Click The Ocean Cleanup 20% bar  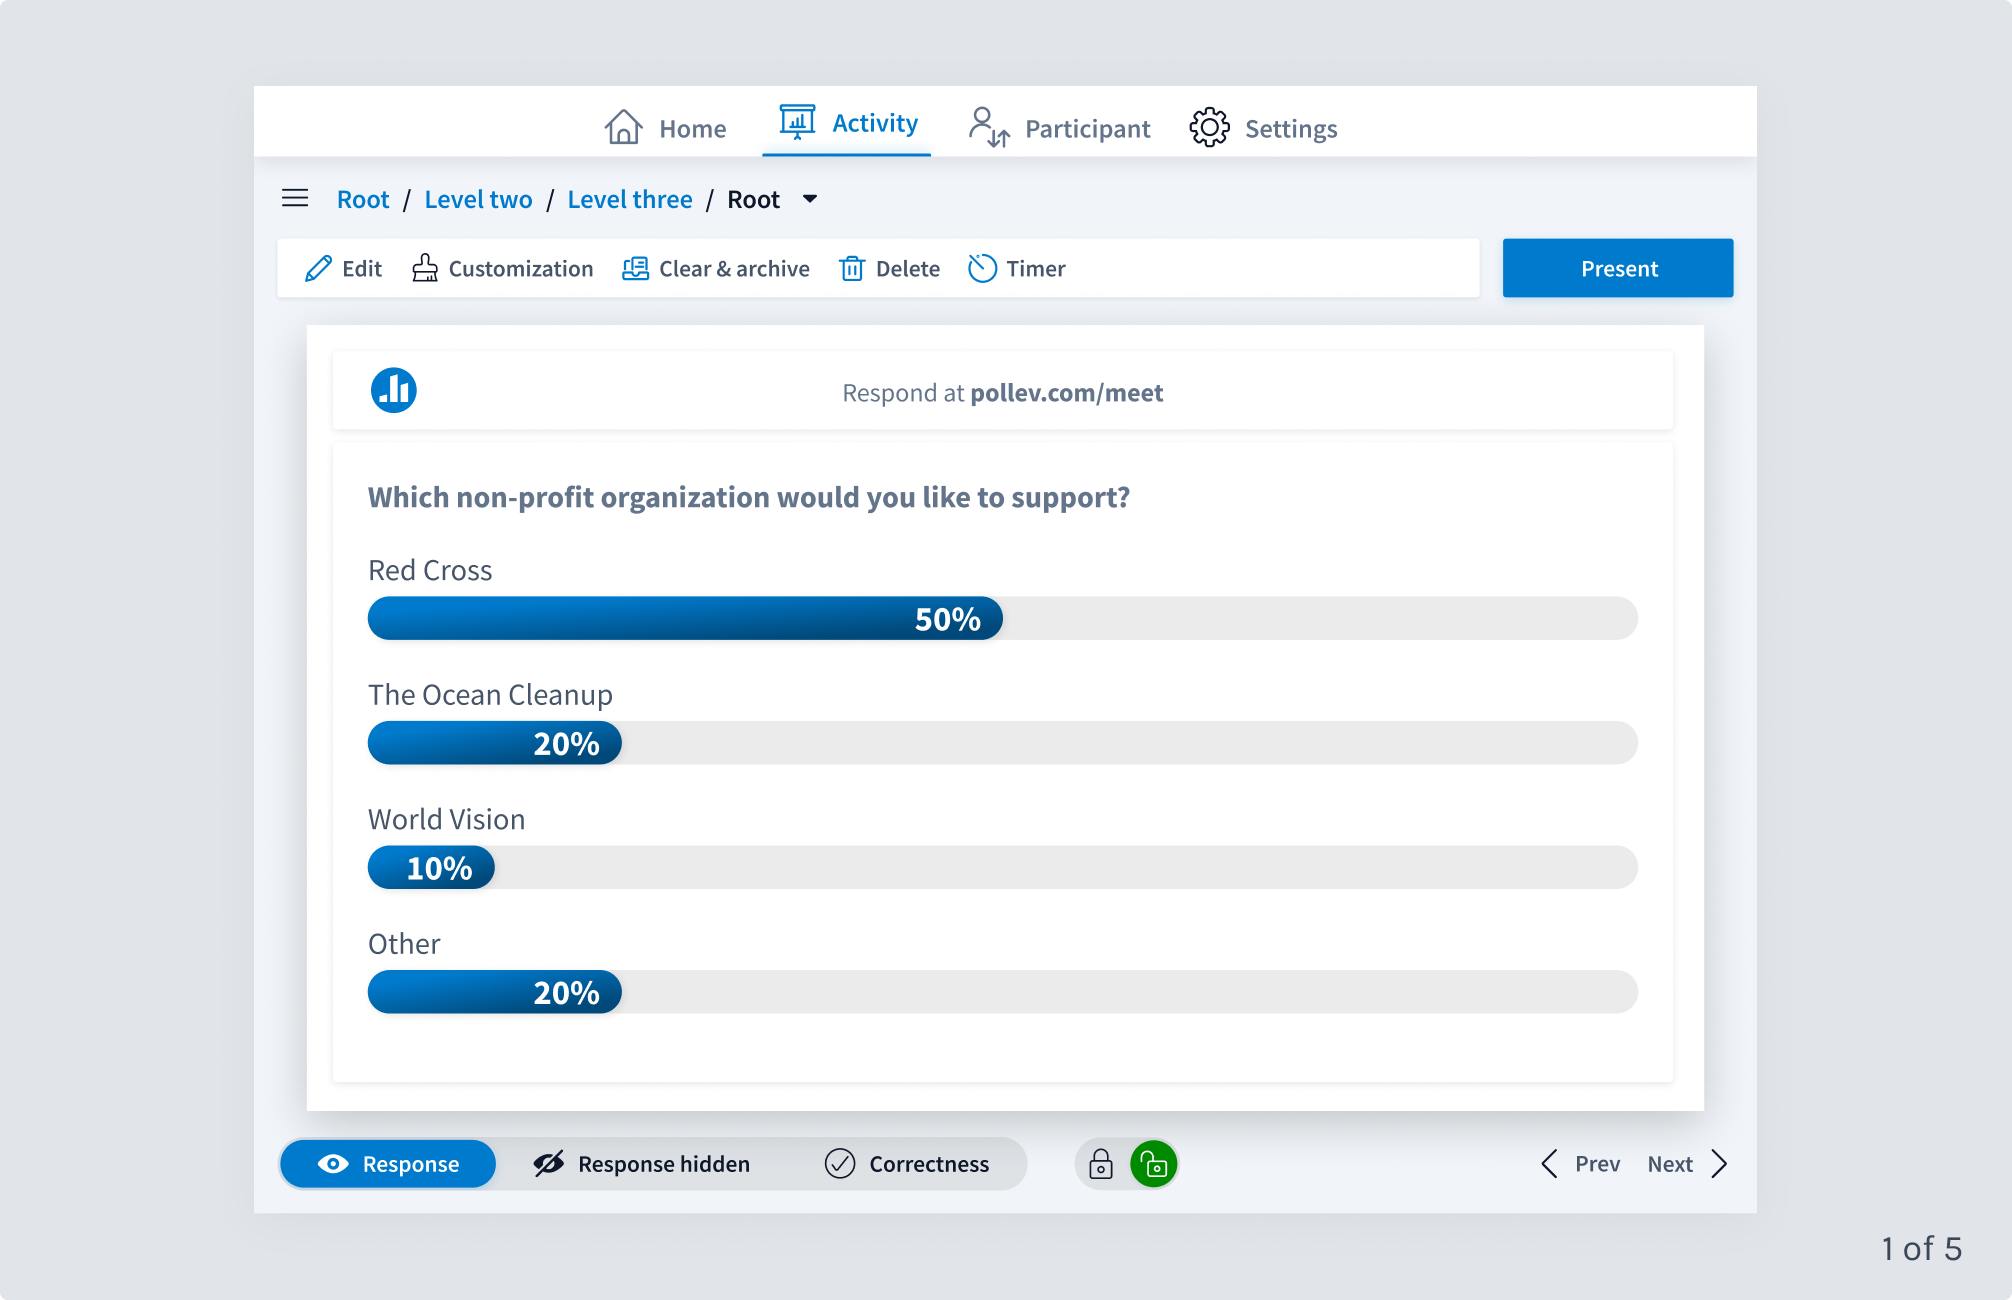(x=495, y=743)
